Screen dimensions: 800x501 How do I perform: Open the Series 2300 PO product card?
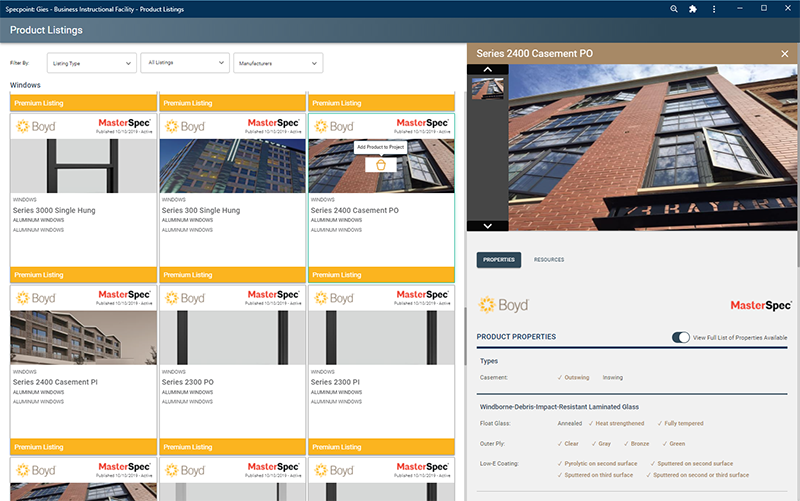pos(231,382)
